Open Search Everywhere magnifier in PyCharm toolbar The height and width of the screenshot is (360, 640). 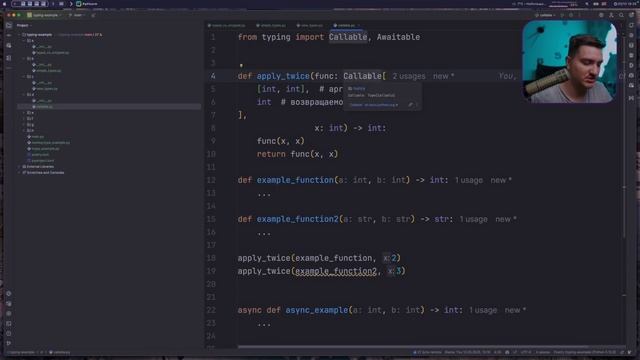tap(621, 15)
